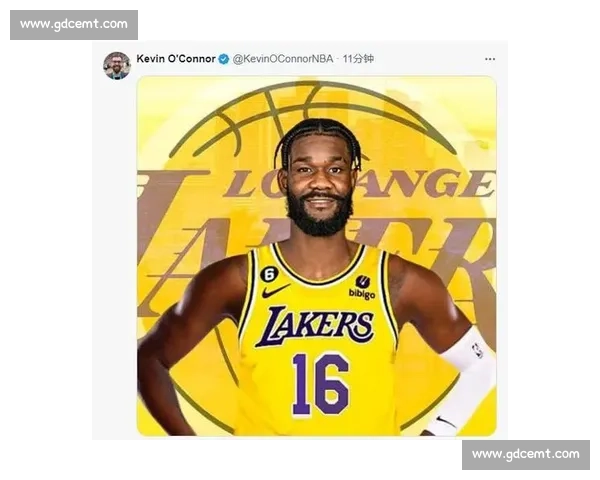Viewport: 600px width, 480px height.
Task: Click the bibigo sponsor patch on jersey
Action: pos(362,287)
